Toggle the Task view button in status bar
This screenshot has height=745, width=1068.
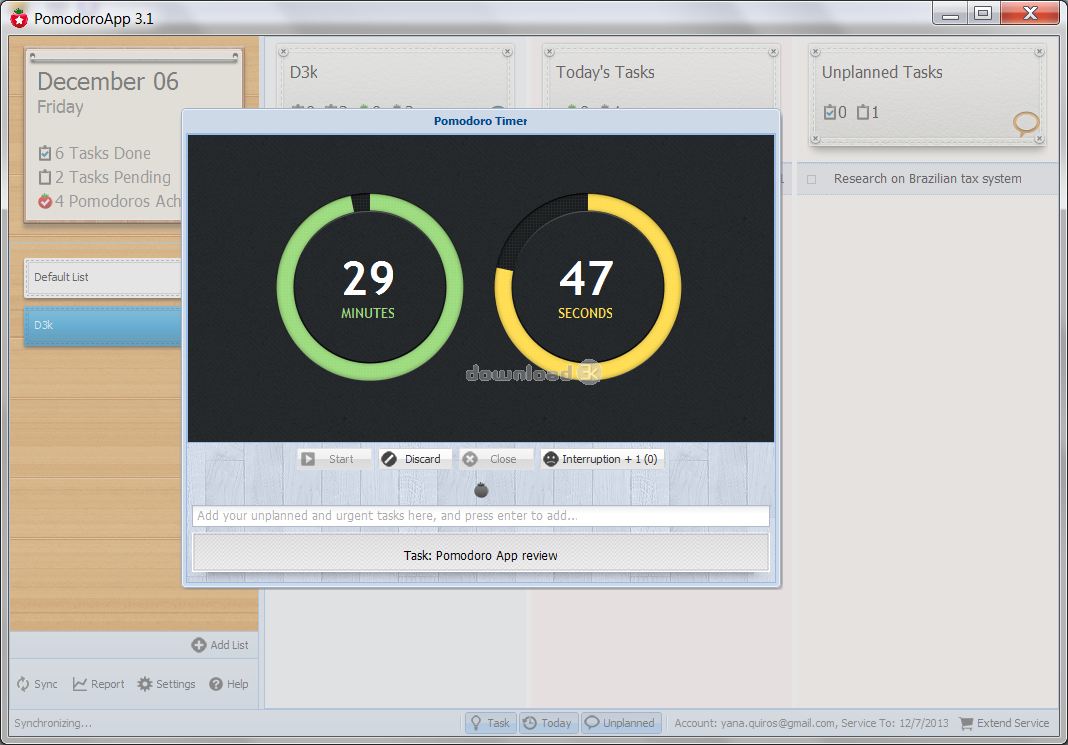pos(490,723)
